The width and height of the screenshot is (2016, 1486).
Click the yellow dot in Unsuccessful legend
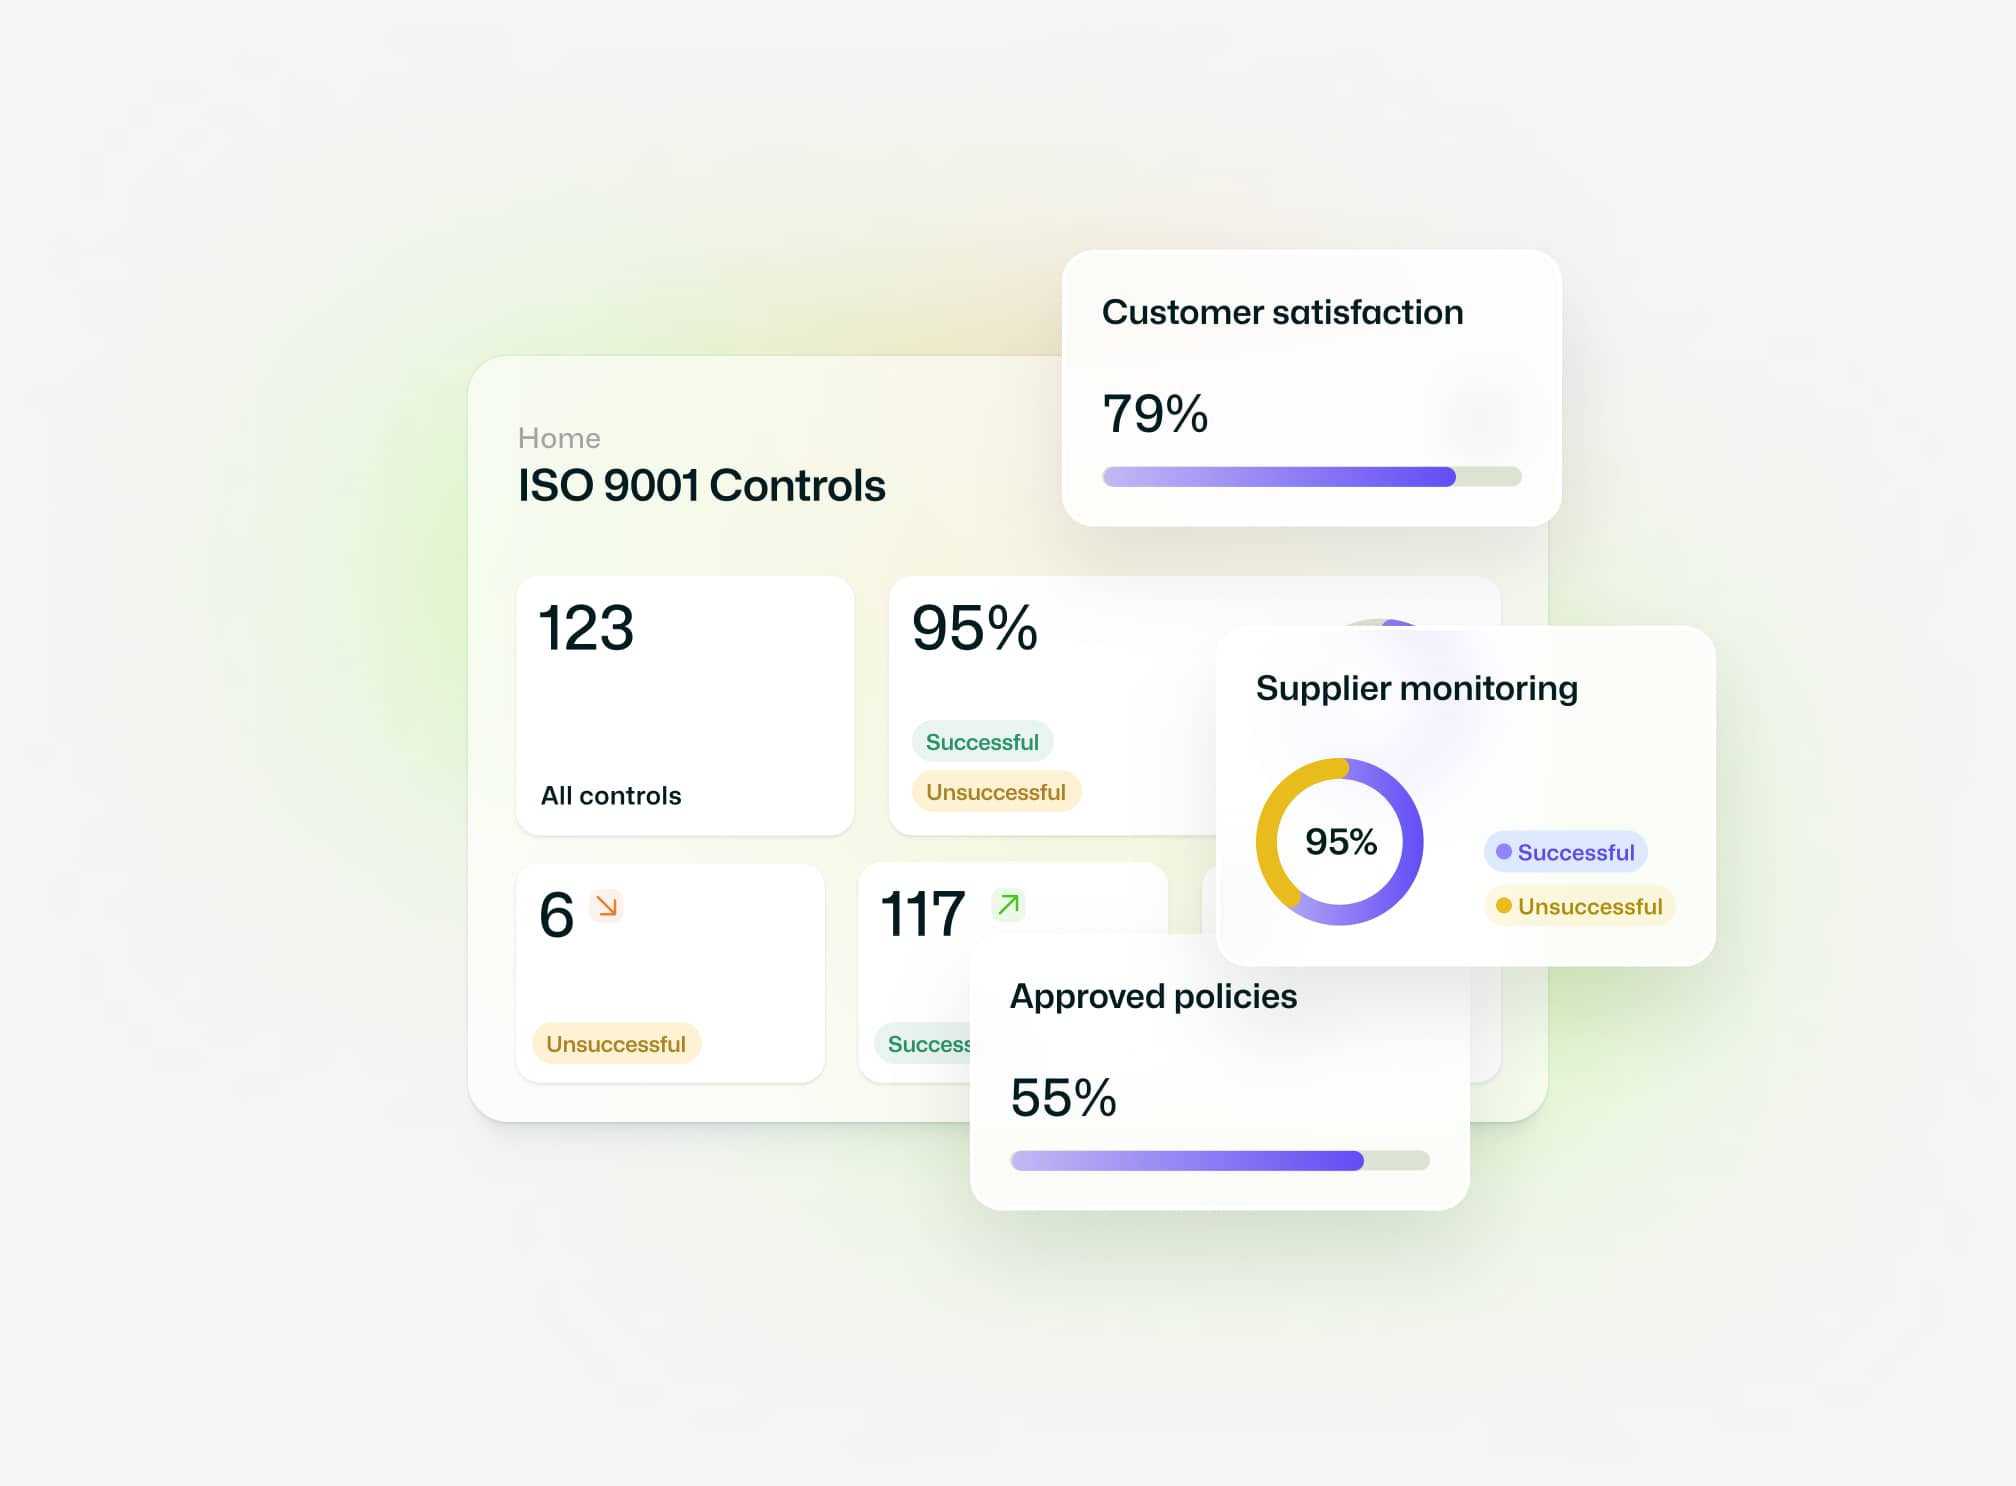[x=1503, y=906]
